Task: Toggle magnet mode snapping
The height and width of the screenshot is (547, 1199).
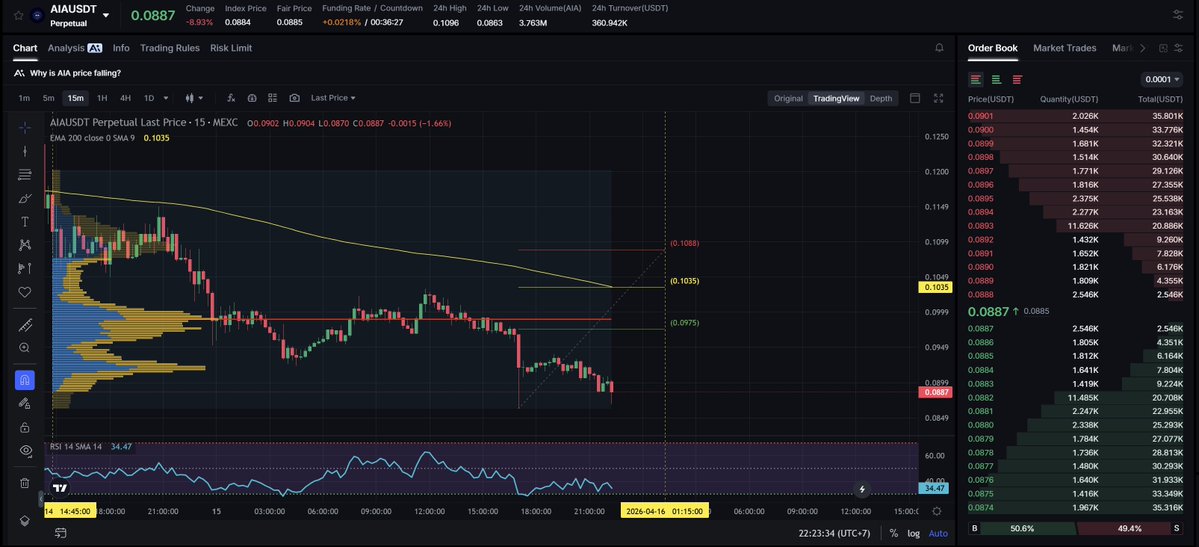Action: 24,380
